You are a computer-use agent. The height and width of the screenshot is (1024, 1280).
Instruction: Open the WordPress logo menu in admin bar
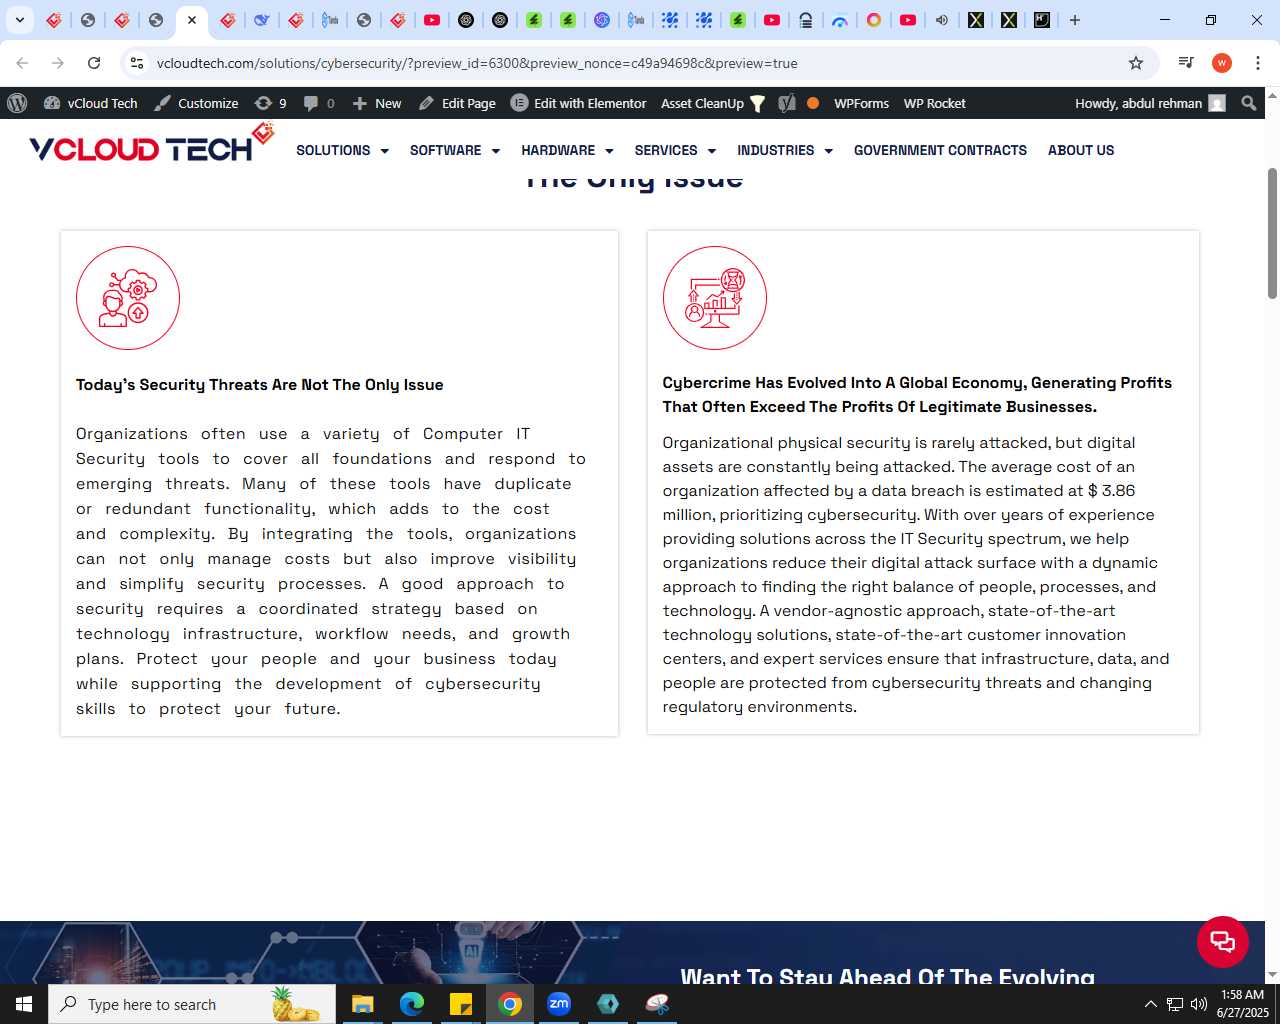pyautogui.click(x=17, y=103)
